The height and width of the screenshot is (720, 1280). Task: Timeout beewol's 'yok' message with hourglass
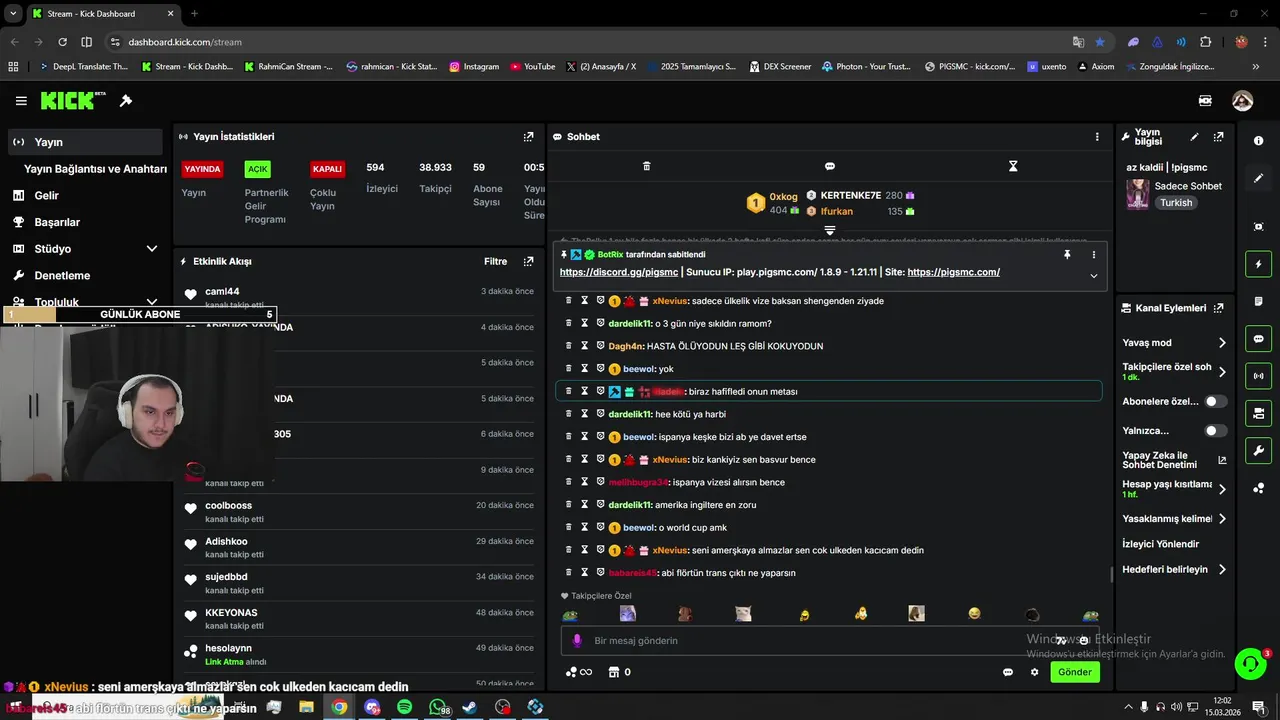pos(584,369)
